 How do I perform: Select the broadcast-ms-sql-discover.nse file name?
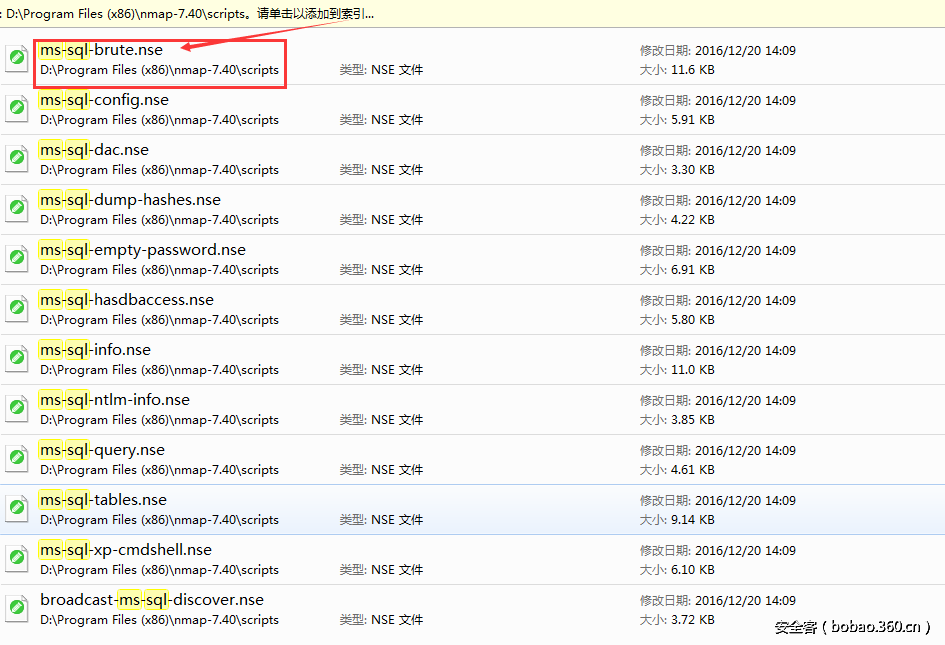tap(152, 600)
